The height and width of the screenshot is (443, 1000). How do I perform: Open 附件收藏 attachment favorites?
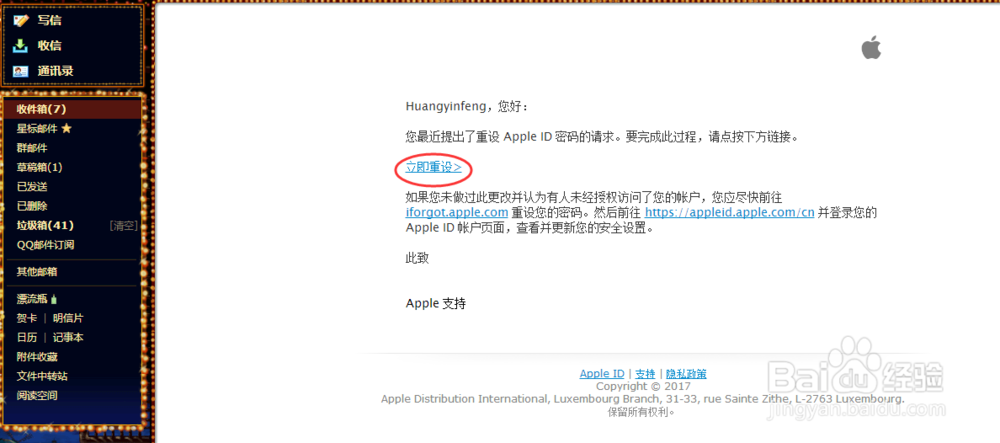pyautogui.click(x=37, y=357)
